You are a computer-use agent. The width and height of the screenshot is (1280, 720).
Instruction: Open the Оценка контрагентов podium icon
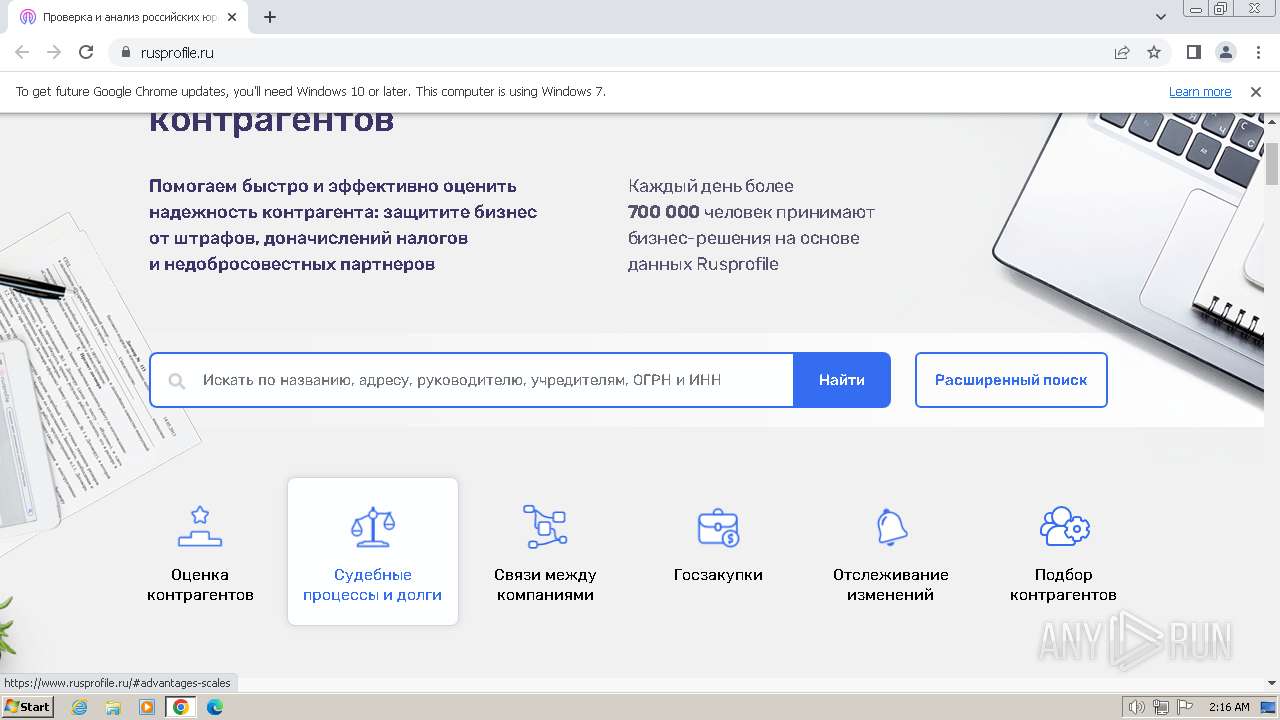(200, 527)
